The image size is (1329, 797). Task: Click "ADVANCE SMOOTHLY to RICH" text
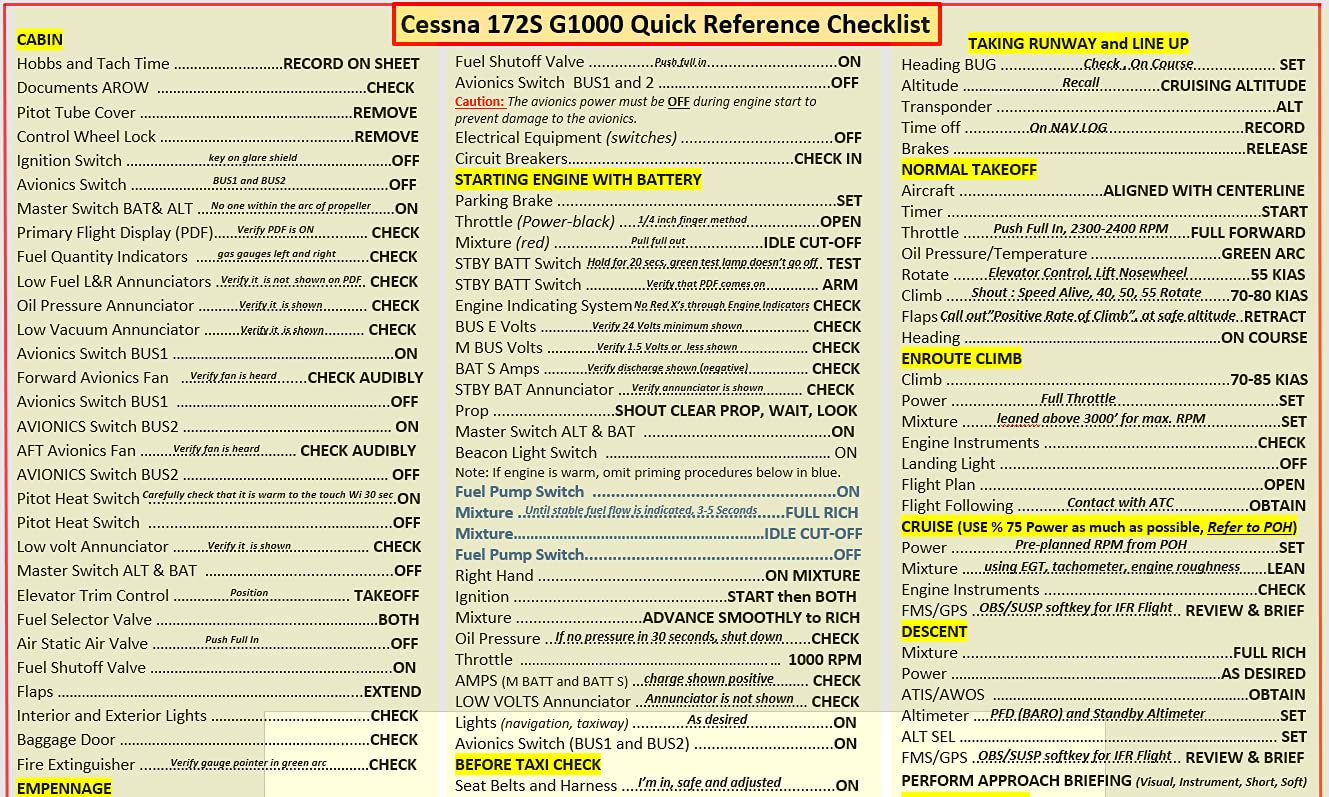pyautogui.click(x=751, y=618)
